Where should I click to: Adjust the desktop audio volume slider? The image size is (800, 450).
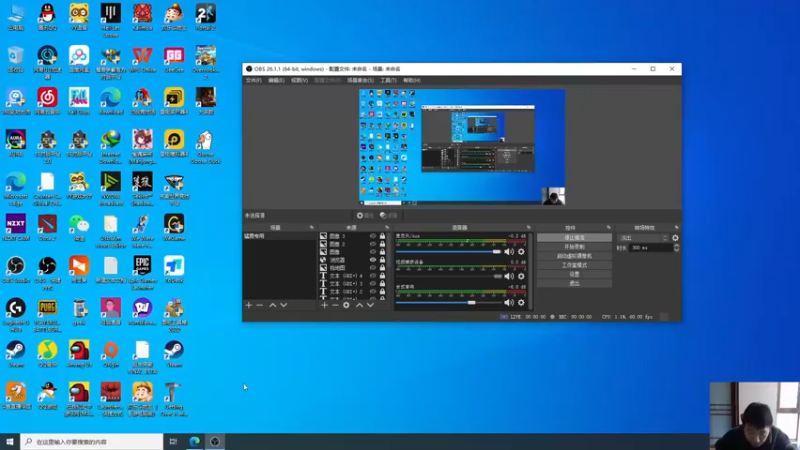click(x=448, y=303)
